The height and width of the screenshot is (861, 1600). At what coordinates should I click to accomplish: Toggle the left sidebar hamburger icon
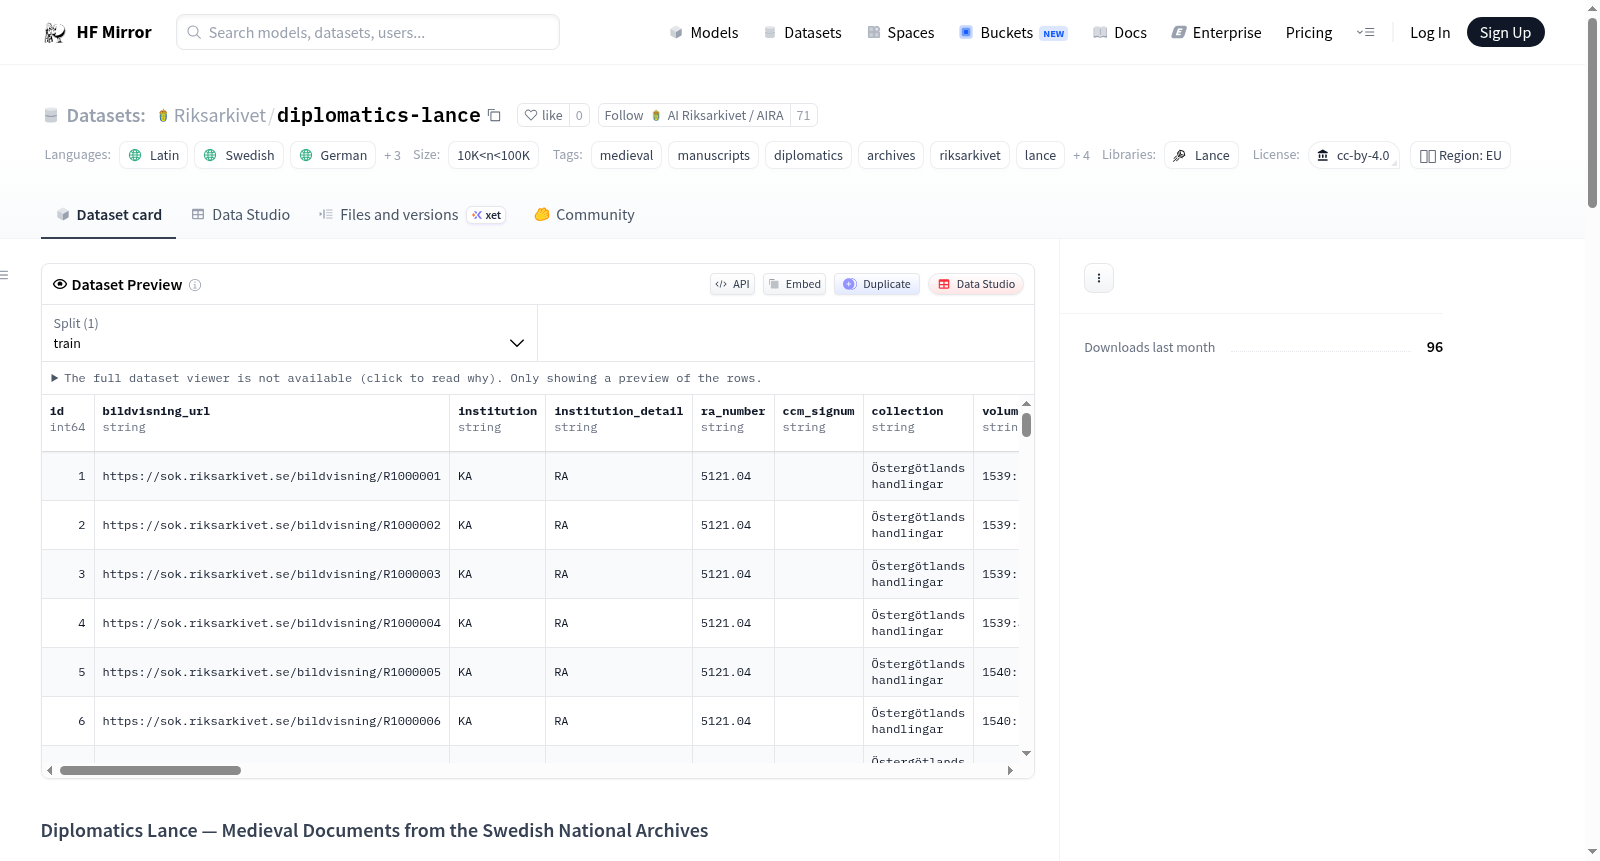pos(4,275)
